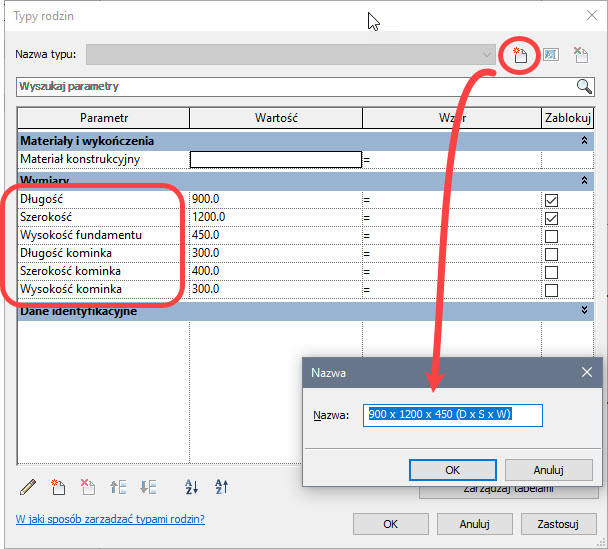The width and height of the screenshot is (608, 549).
Task: Click the Edit Parameter pencil icon
Action: pyautogui.click(x=28, y=487)
